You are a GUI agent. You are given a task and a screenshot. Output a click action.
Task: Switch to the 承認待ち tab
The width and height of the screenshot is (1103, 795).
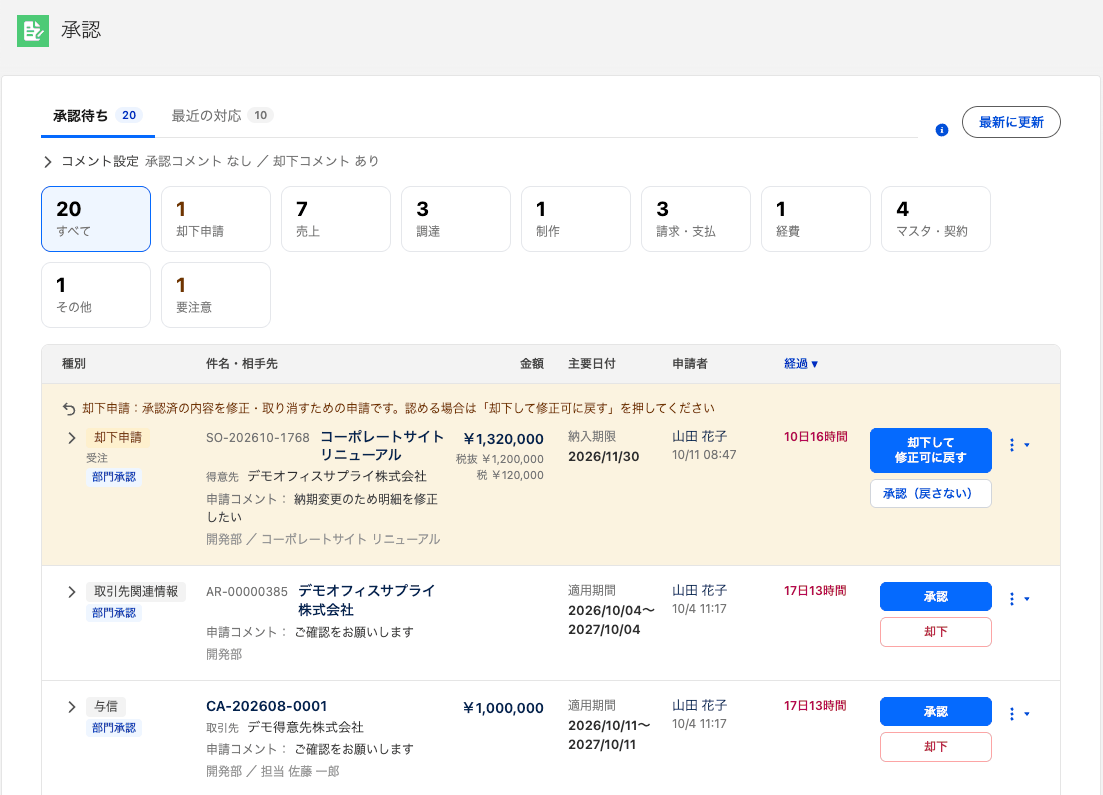tap(98, 116)
